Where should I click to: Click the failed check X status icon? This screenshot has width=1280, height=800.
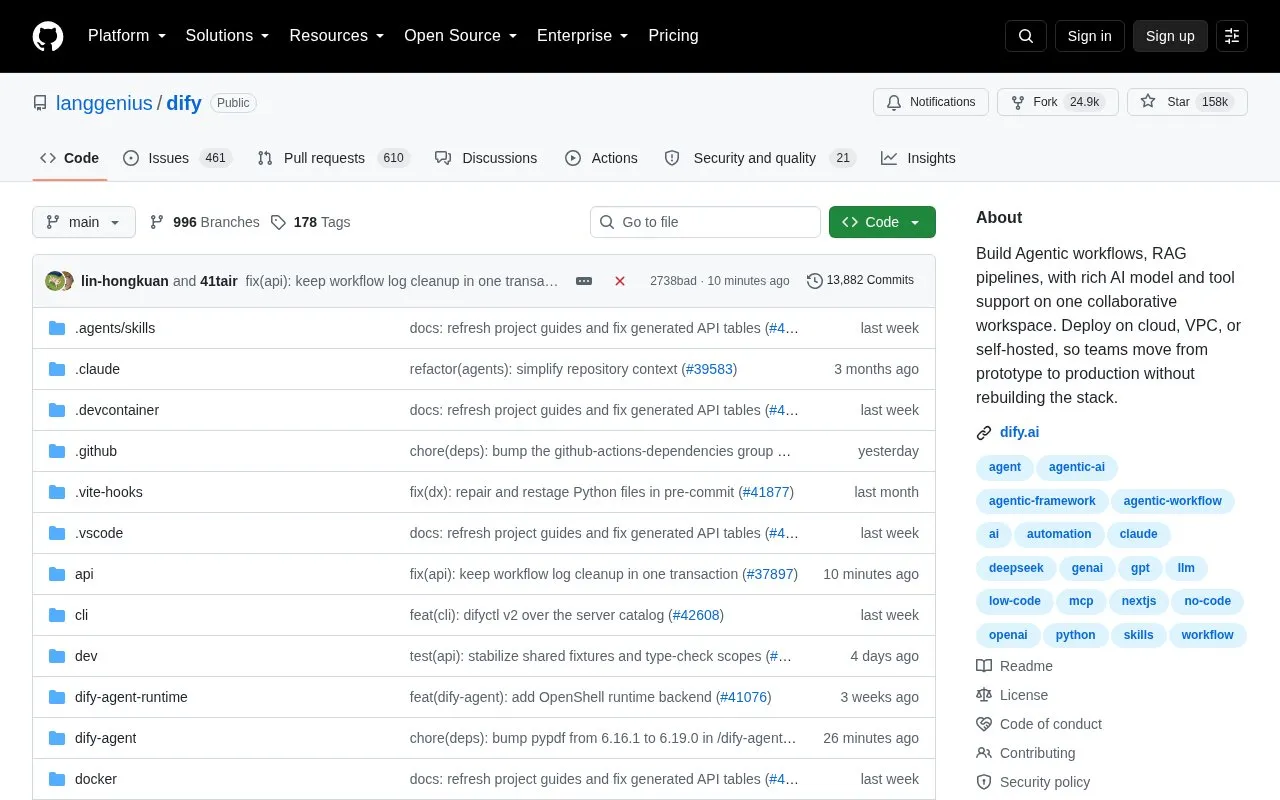(x=620, y=281)
